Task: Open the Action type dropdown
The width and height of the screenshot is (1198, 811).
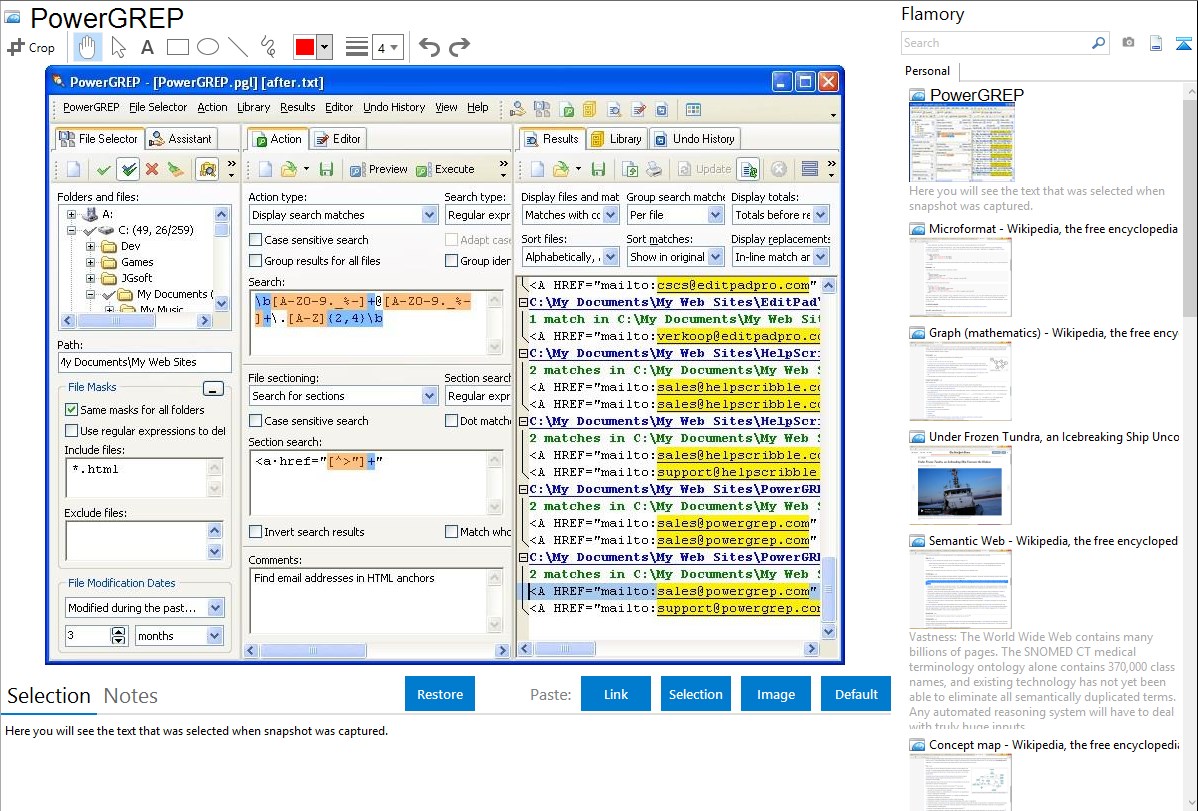Action: [x=429, y=215]
